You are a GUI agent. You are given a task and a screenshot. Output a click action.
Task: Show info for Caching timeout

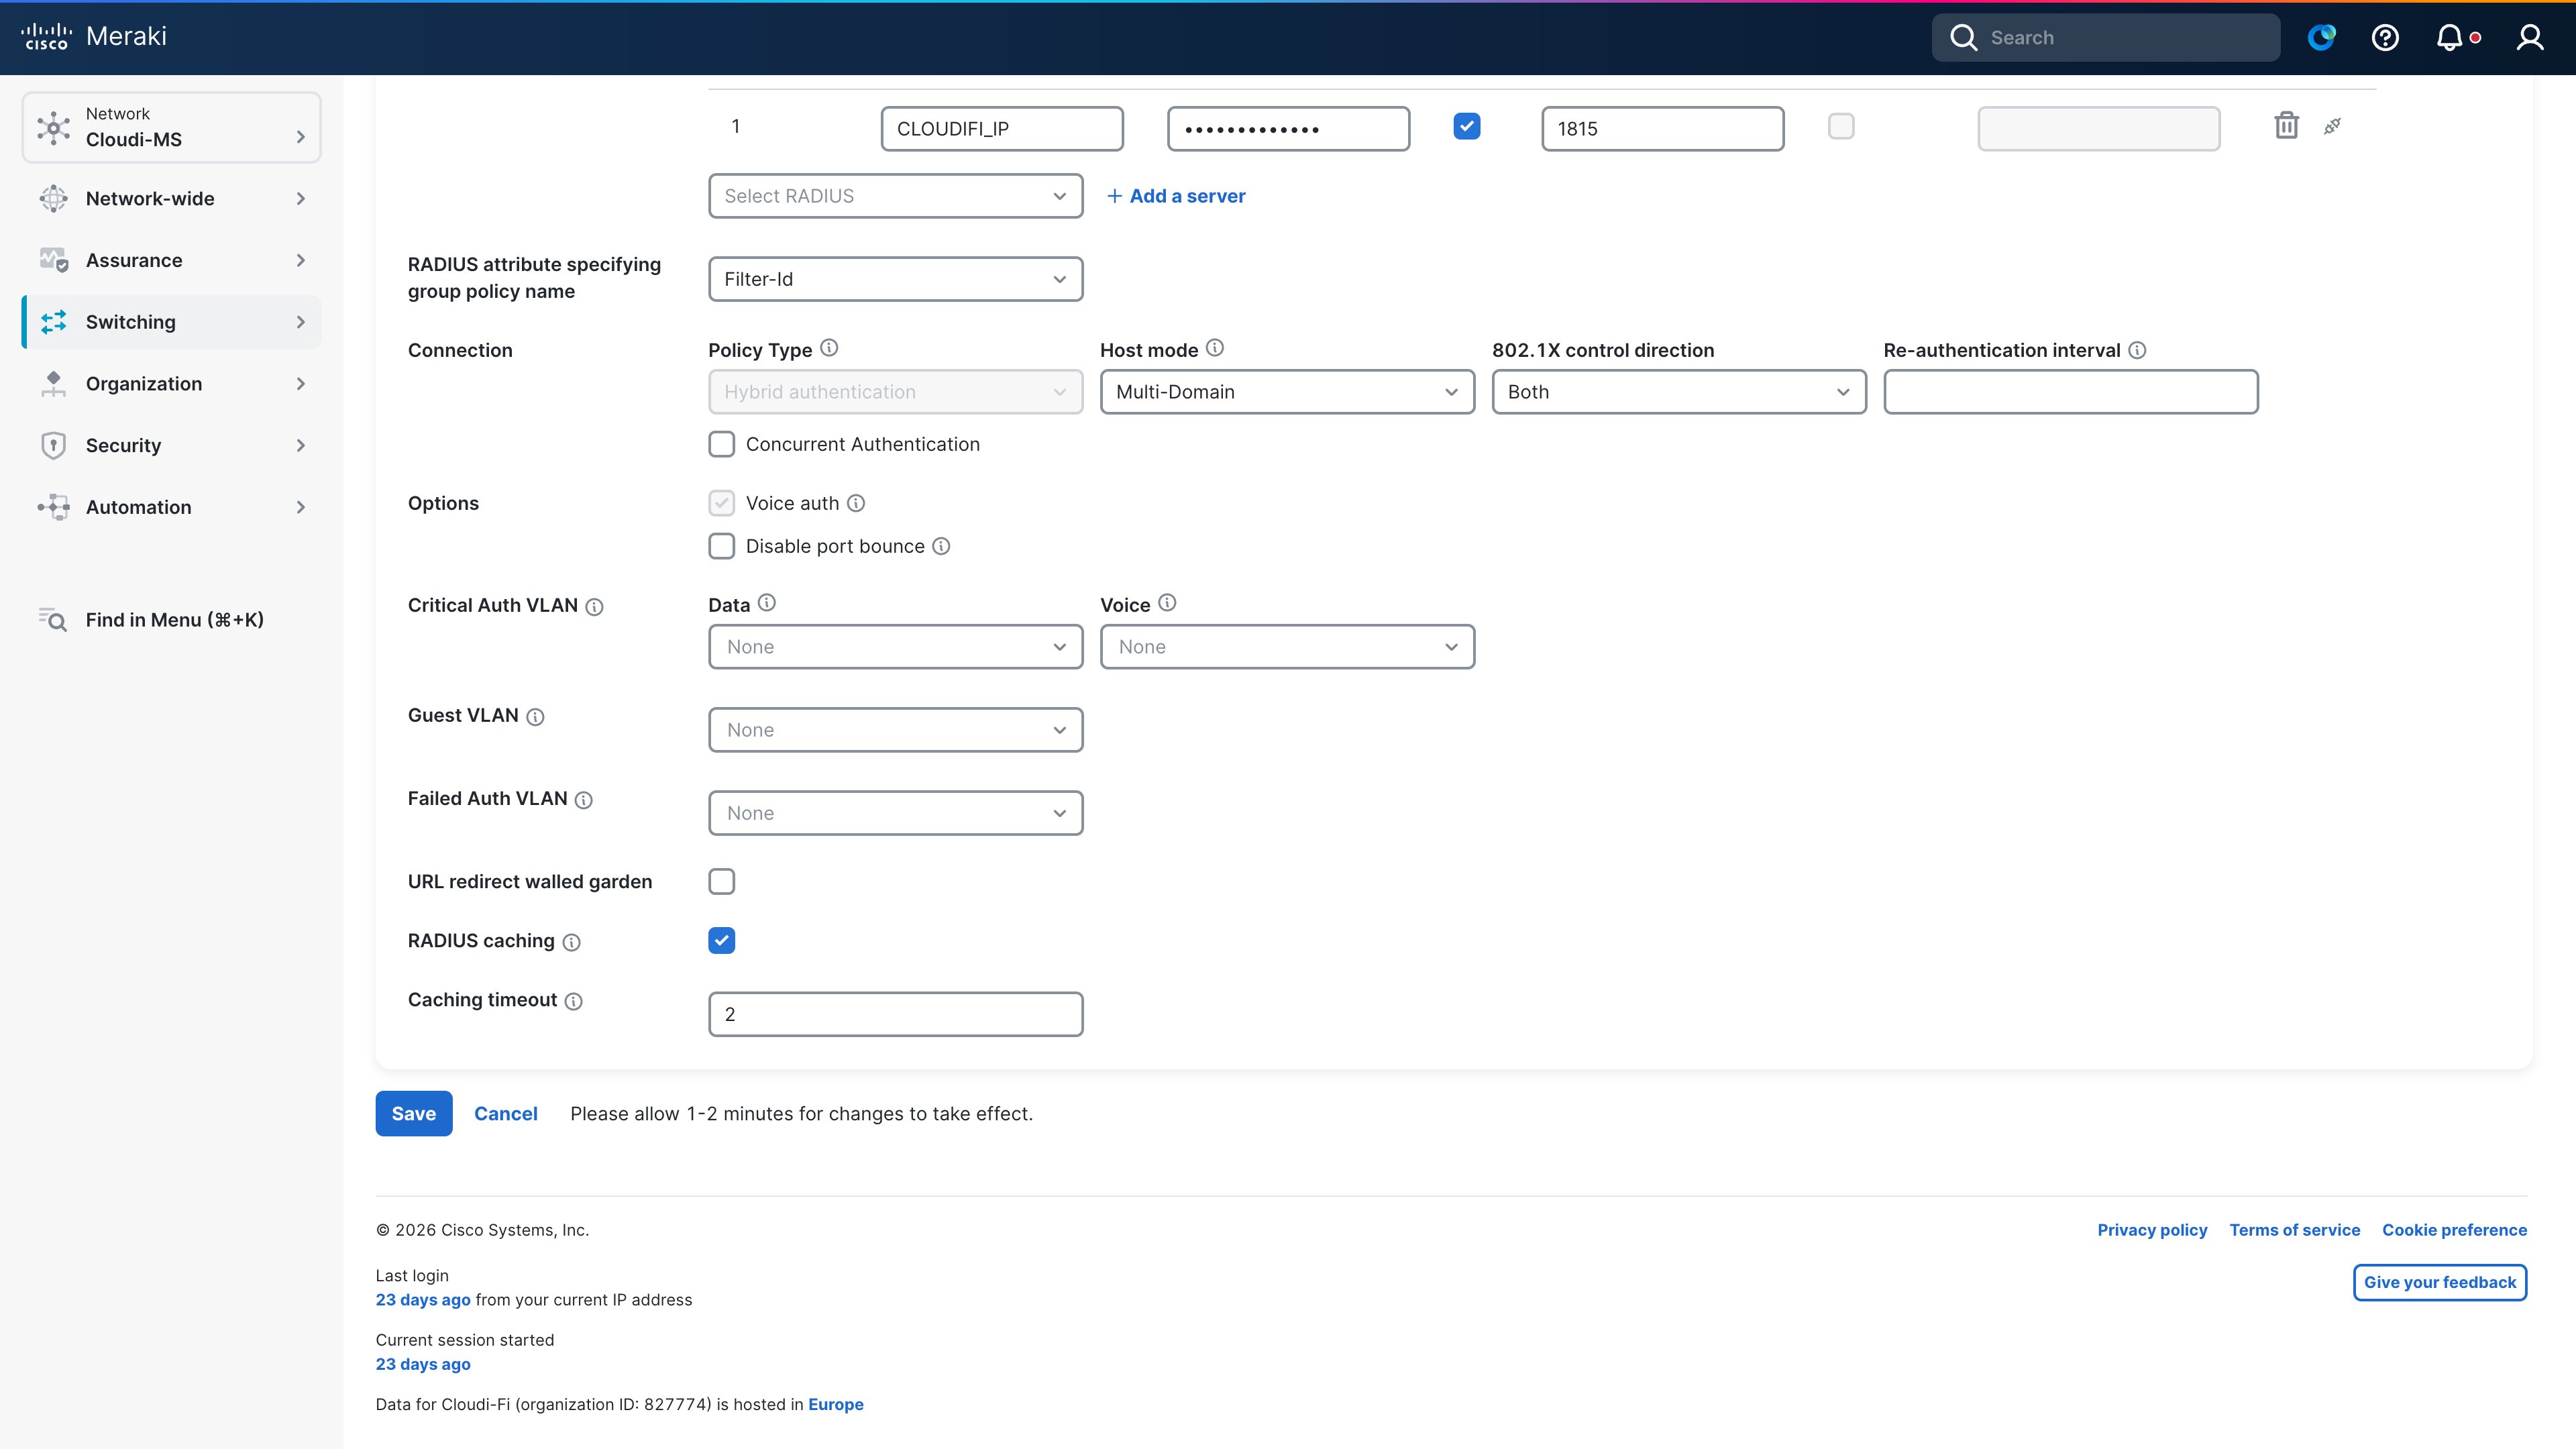tap(573, 1001)
